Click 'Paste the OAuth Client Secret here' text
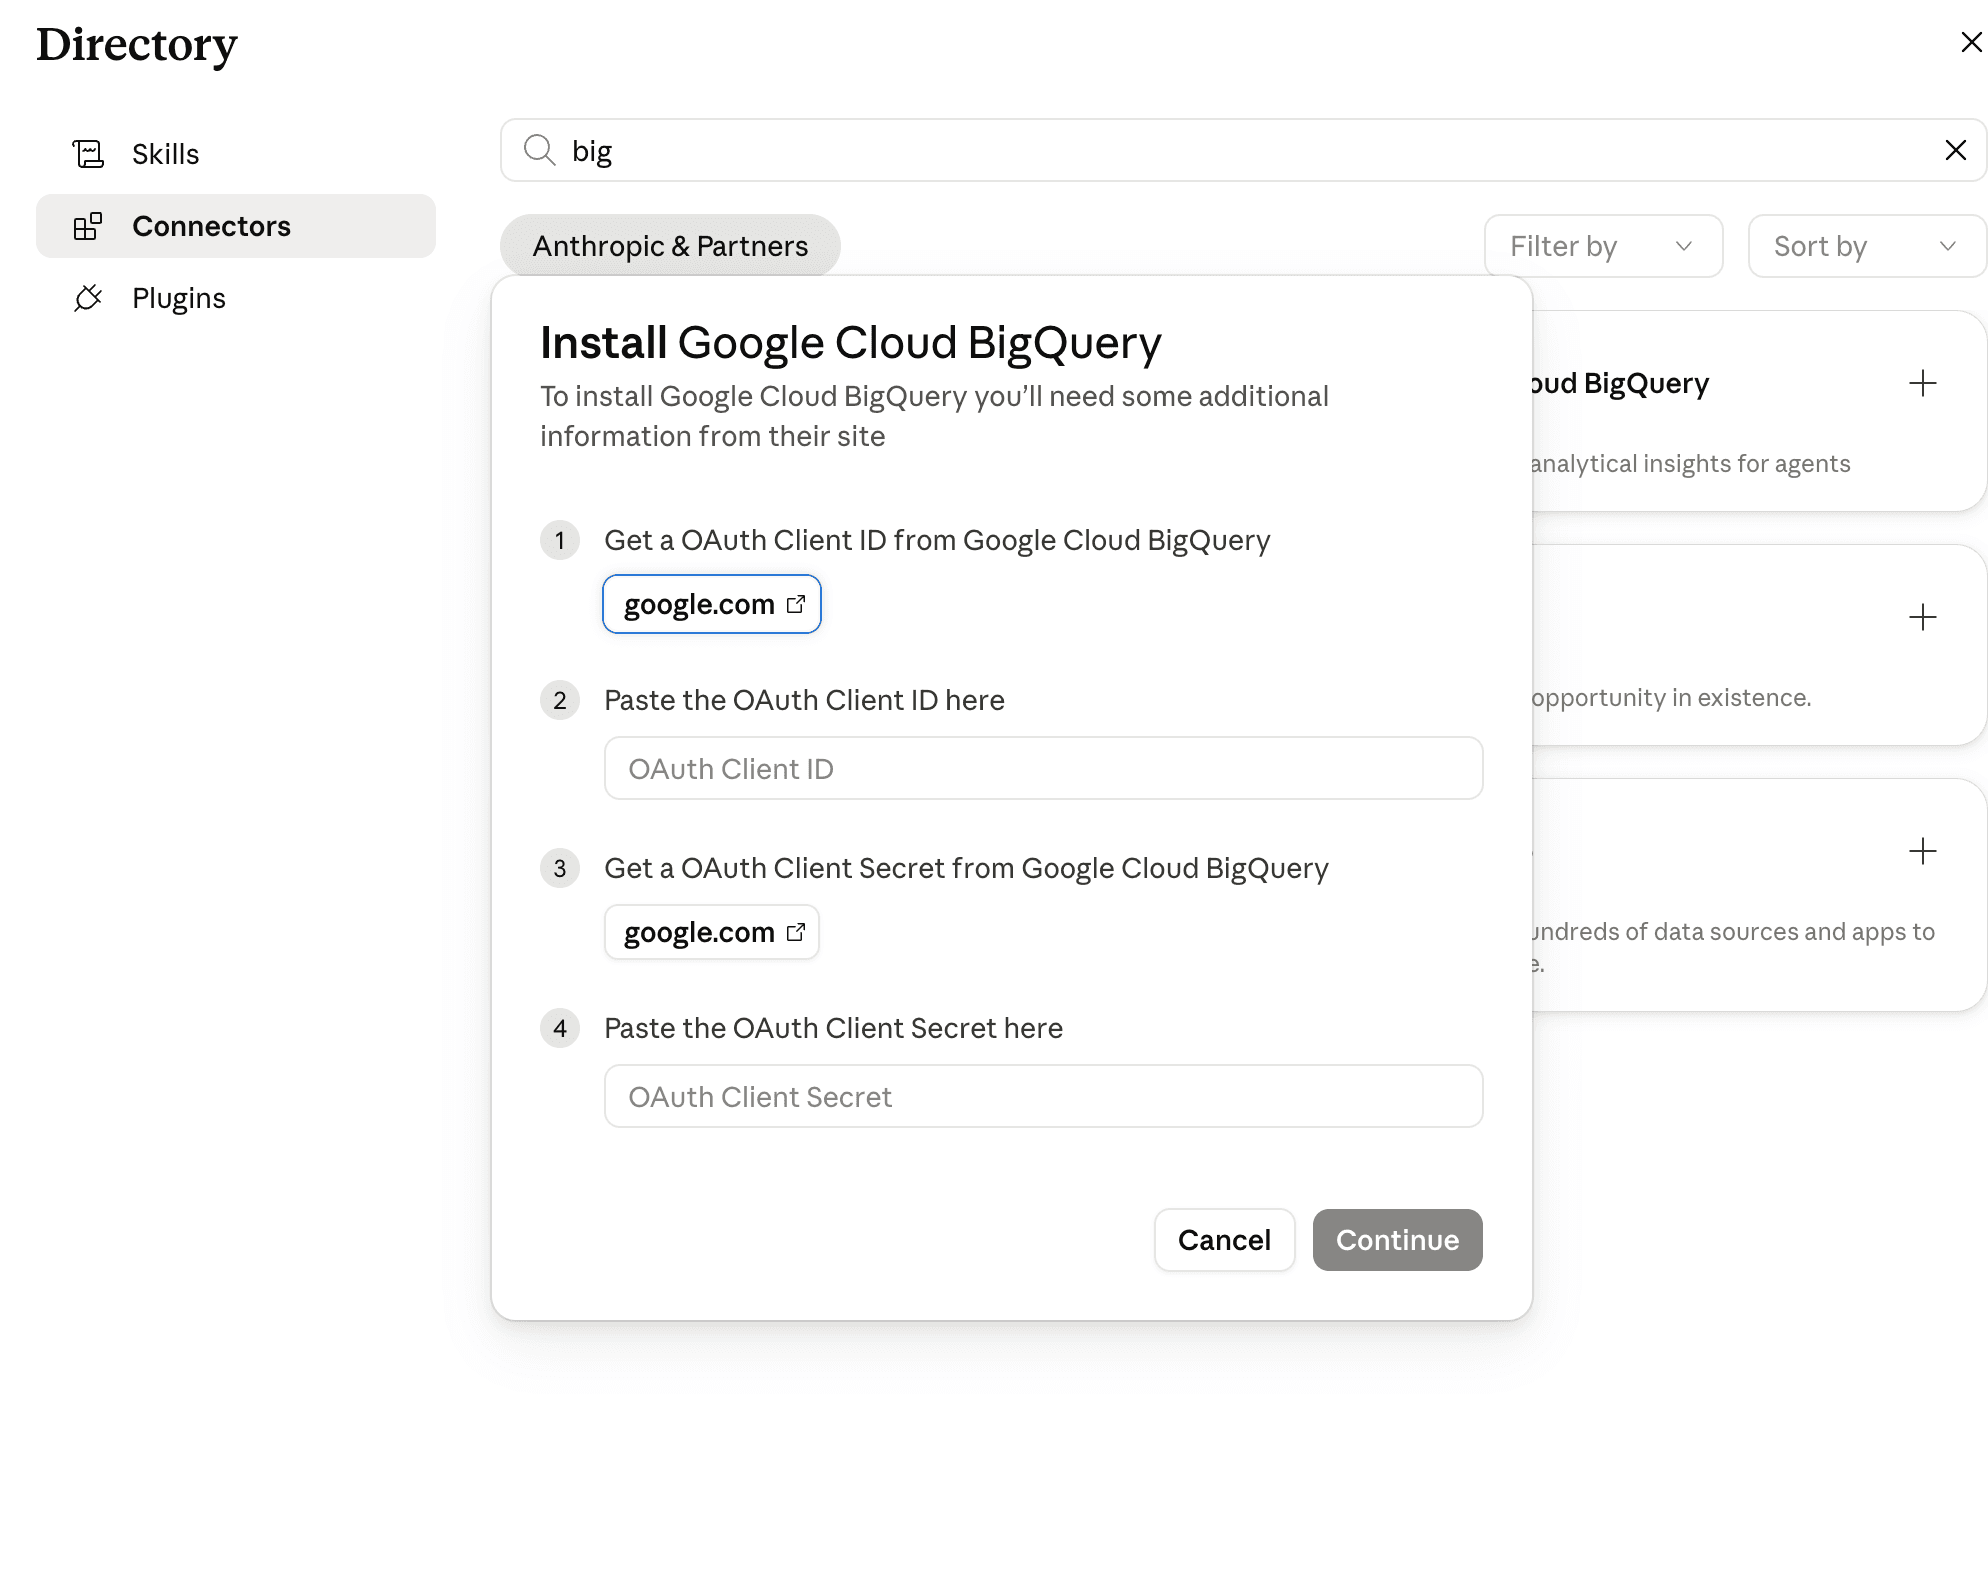Image resolution: width=1988 pixels, height=1594 pixels. point(833,1028)
